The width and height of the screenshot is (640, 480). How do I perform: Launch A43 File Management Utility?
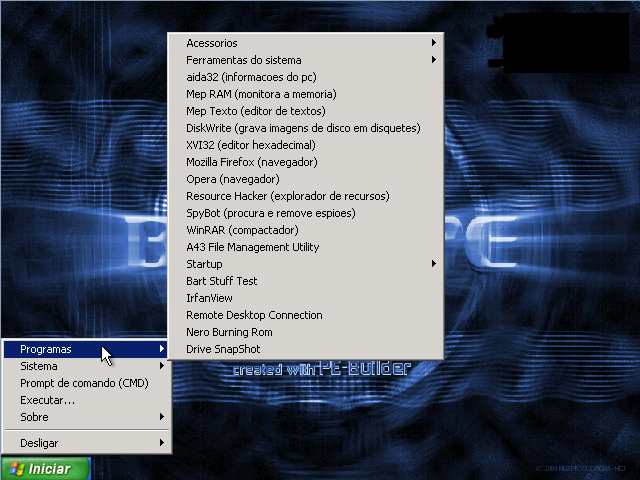click(x=305, y=247)
